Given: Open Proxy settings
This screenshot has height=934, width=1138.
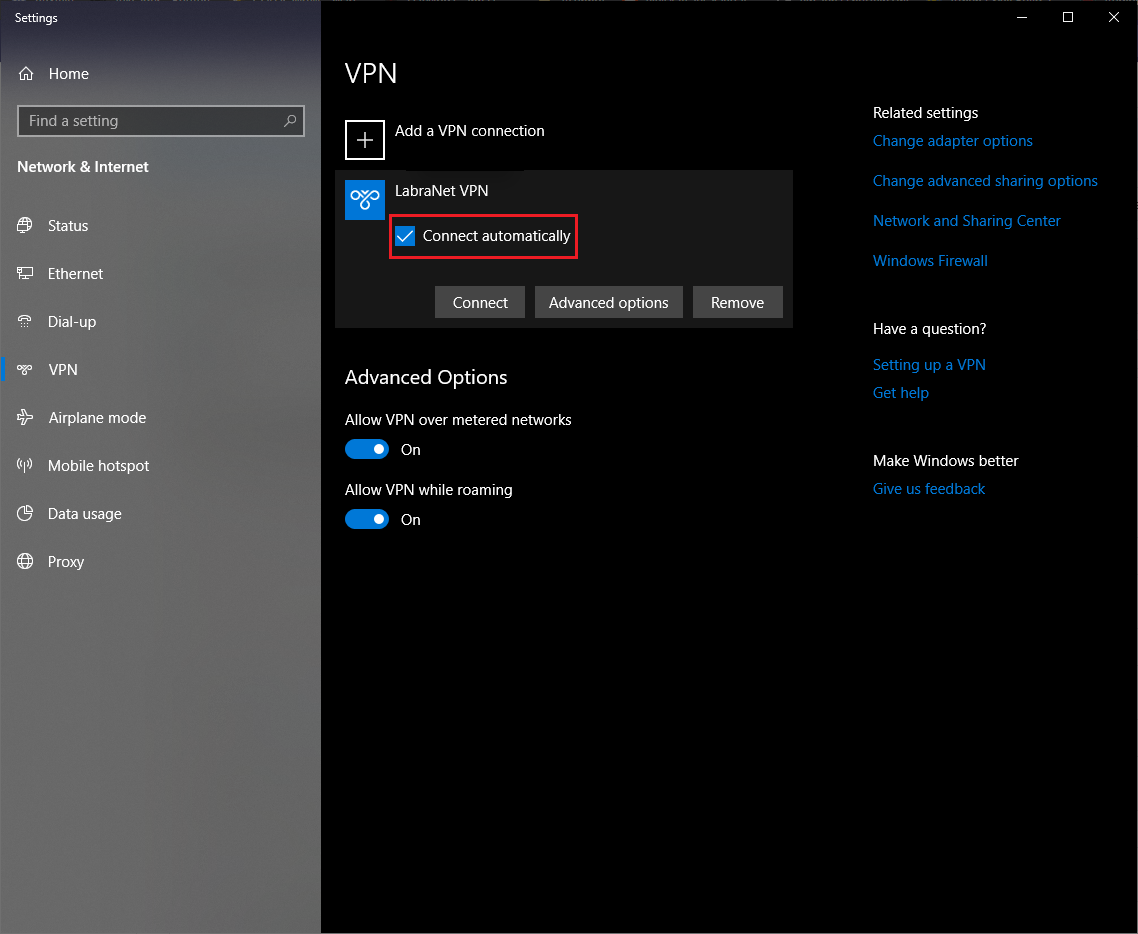Looking at the screenshot, I should 160,562.
